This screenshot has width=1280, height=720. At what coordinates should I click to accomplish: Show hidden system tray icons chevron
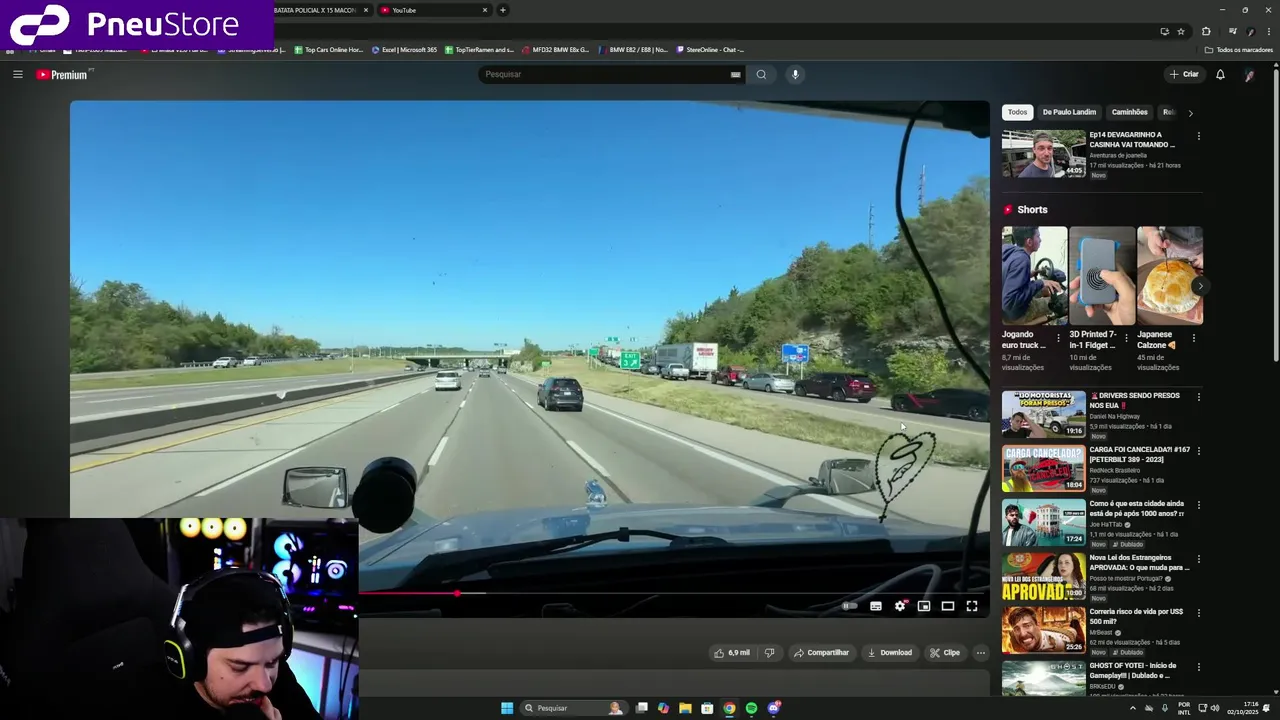tap(1132, 708)
